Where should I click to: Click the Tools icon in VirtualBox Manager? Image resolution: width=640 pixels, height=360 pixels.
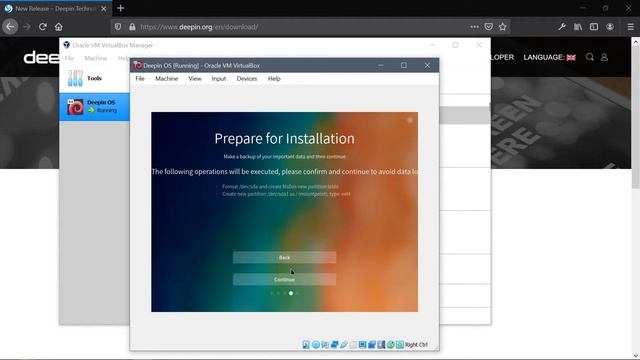click(75, 78)
